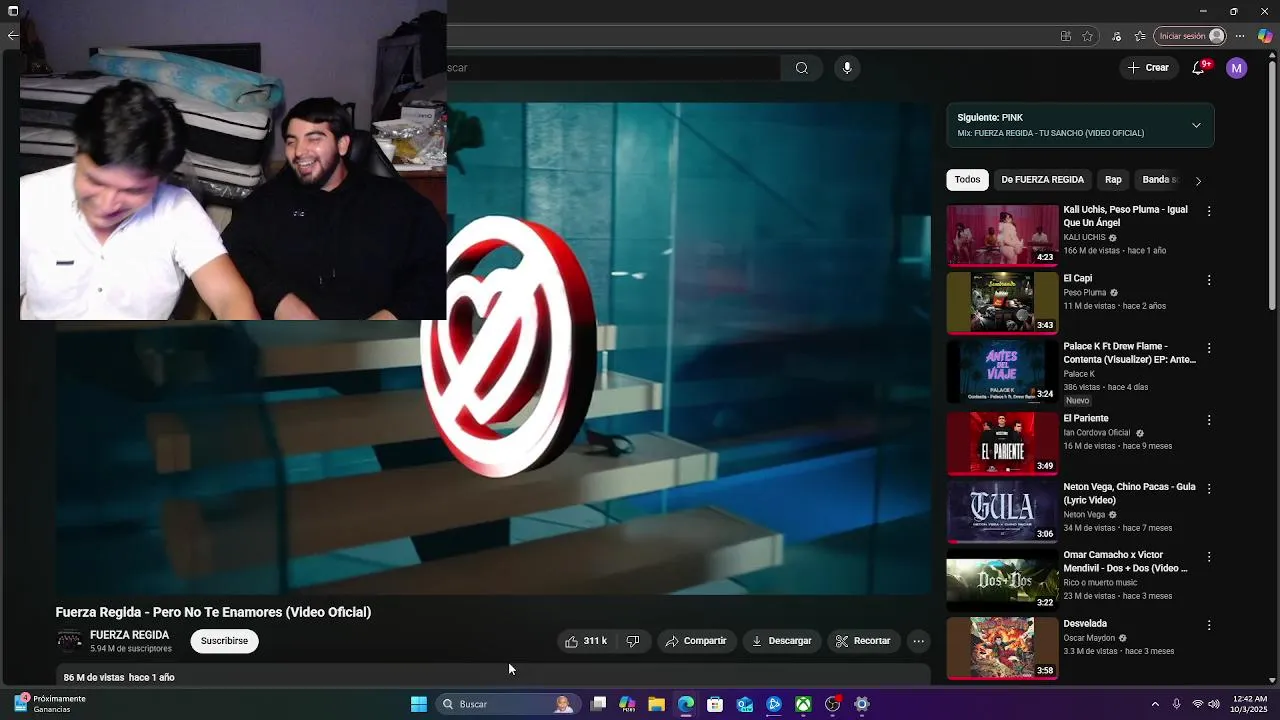Select De FUERZA REGIDA filter chip
This screenshot has height=720, width=1280.
1042,180
